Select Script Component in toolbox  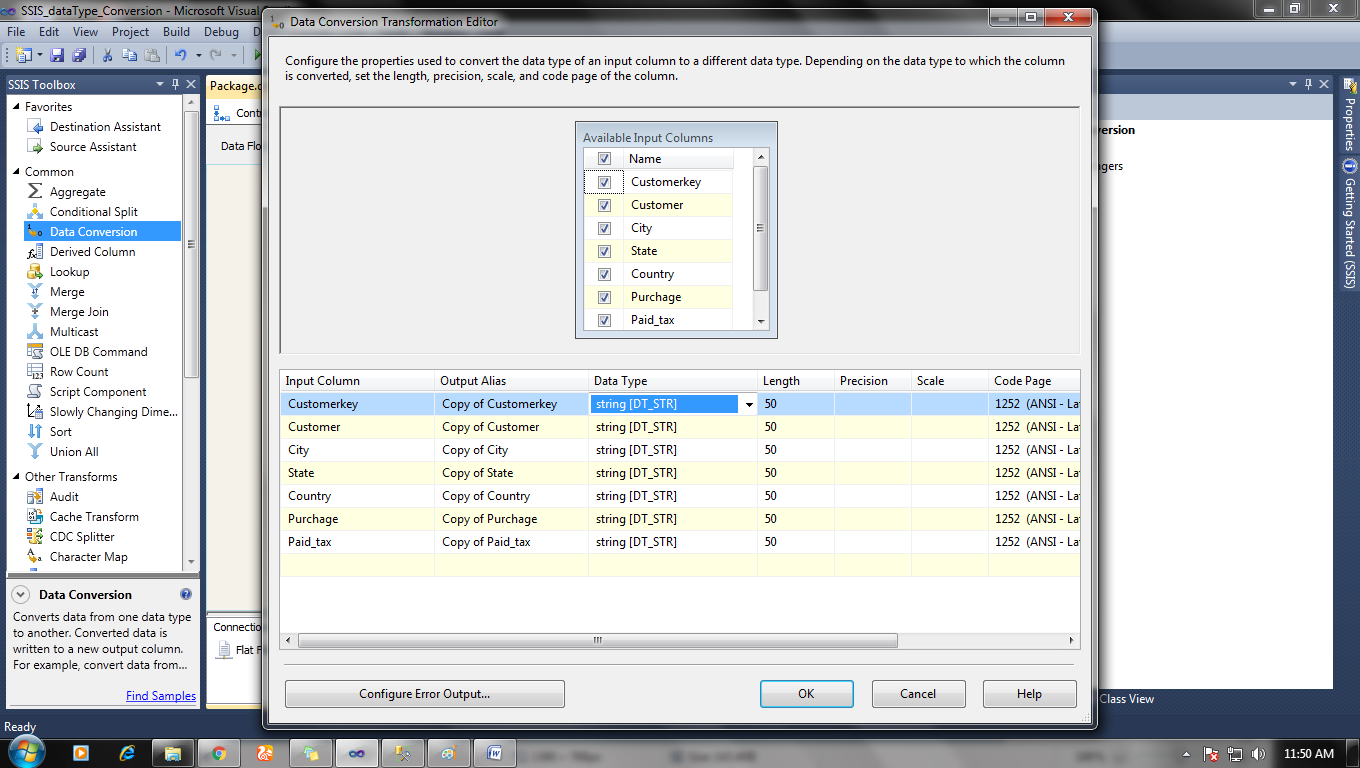(98, 392)
